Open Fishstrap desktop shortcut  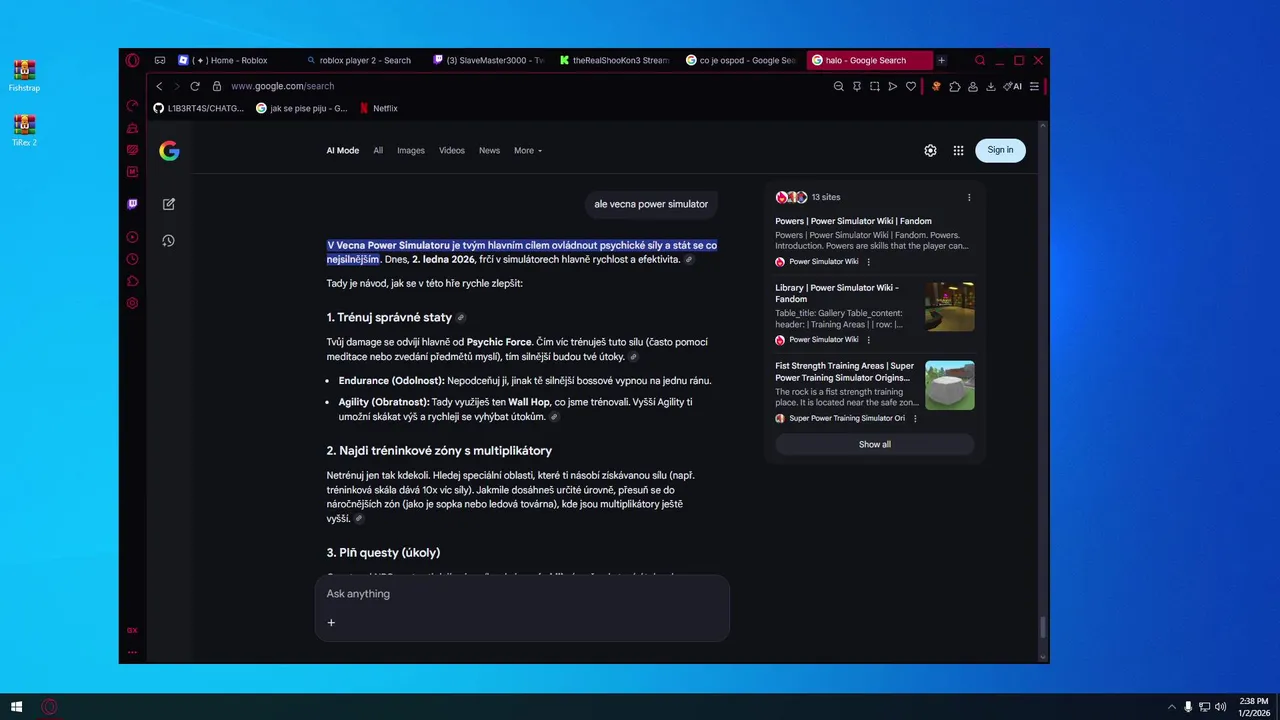24,76
